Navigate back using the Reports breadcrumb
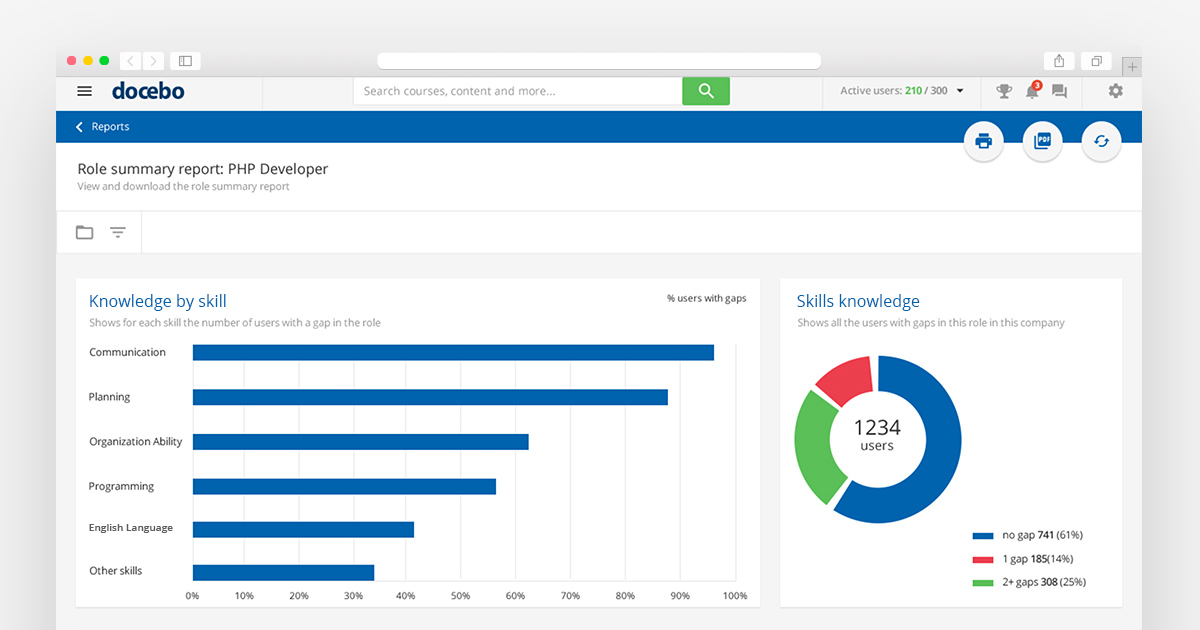This screenshot has height=630, width=1200. click(x=111, y=126)
